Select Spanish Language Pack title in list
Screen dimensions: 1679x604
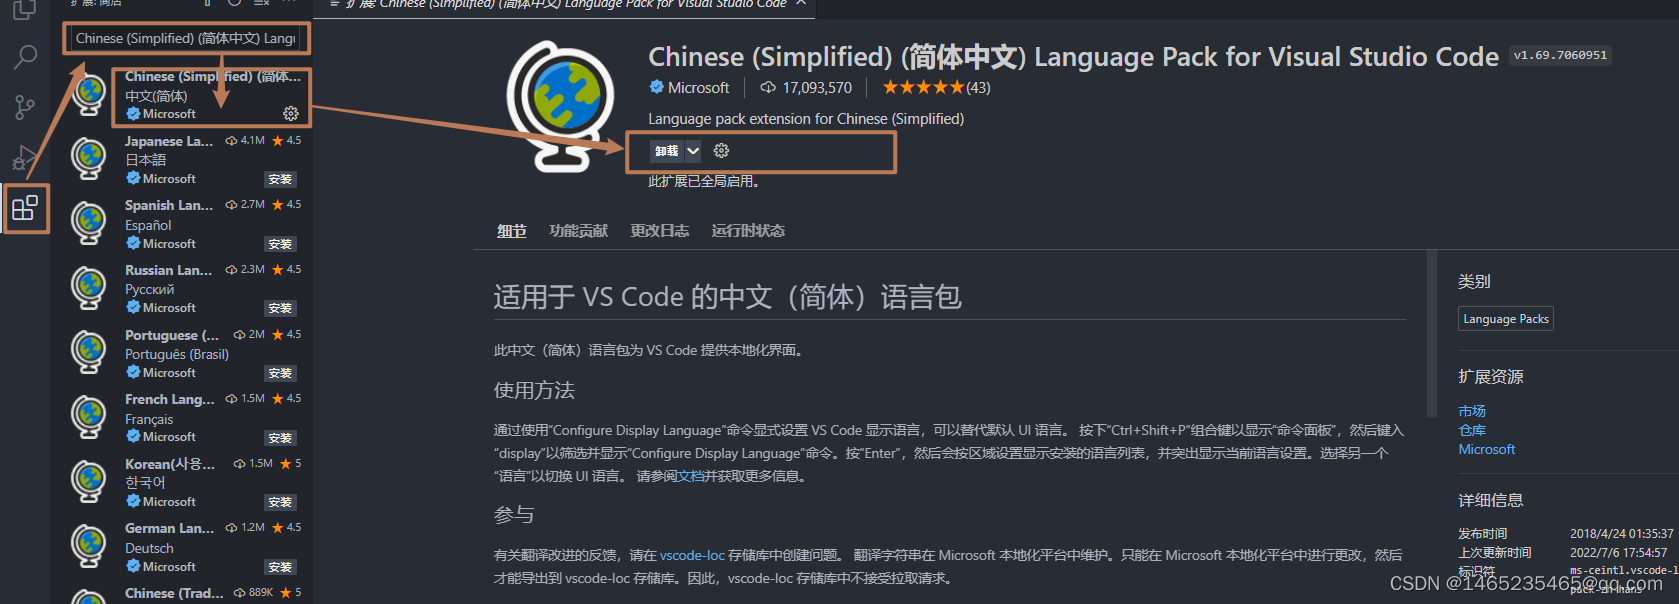point(168,205)
